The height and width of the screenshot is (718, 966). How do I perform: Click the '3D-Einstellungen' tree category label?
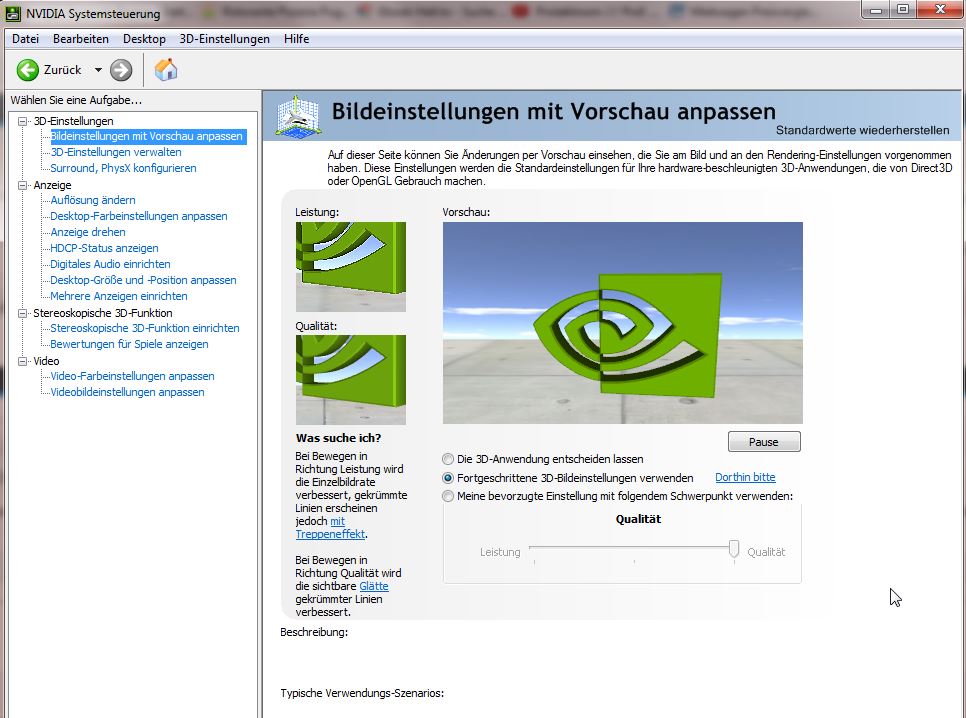pos(73,121)
